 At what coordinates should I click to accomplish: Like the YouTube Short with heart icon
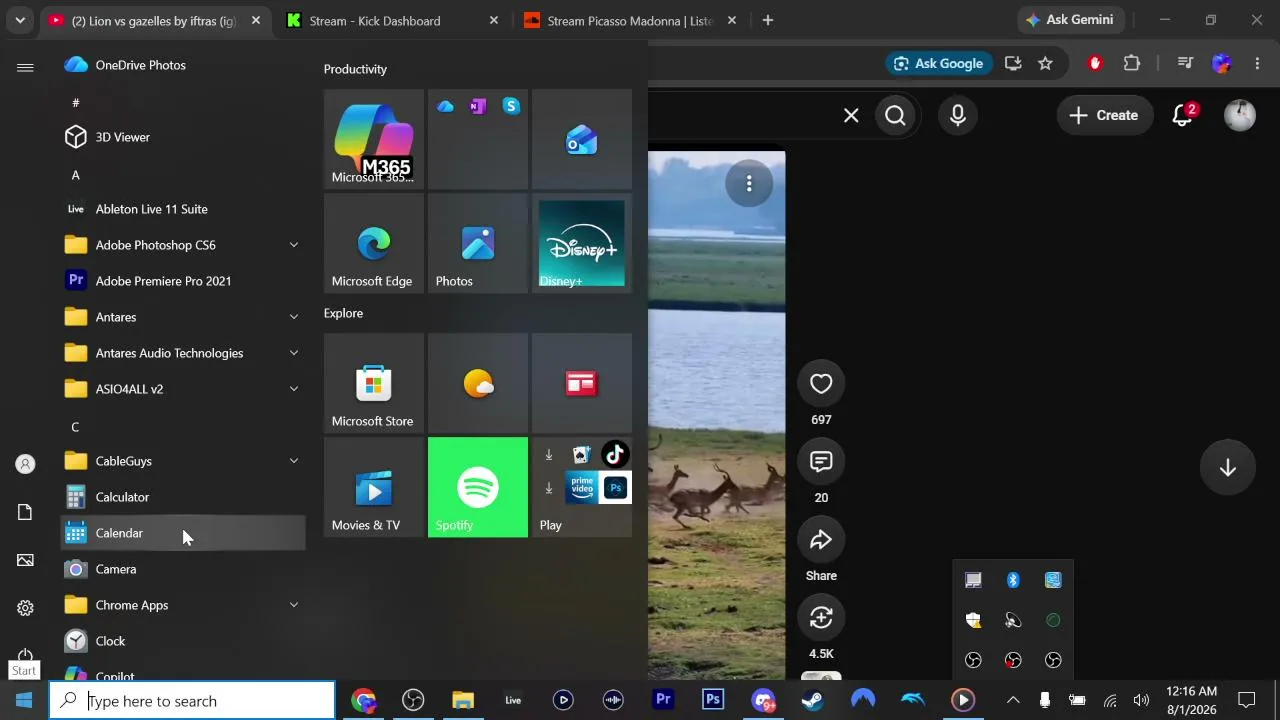(x=821, y=384)
